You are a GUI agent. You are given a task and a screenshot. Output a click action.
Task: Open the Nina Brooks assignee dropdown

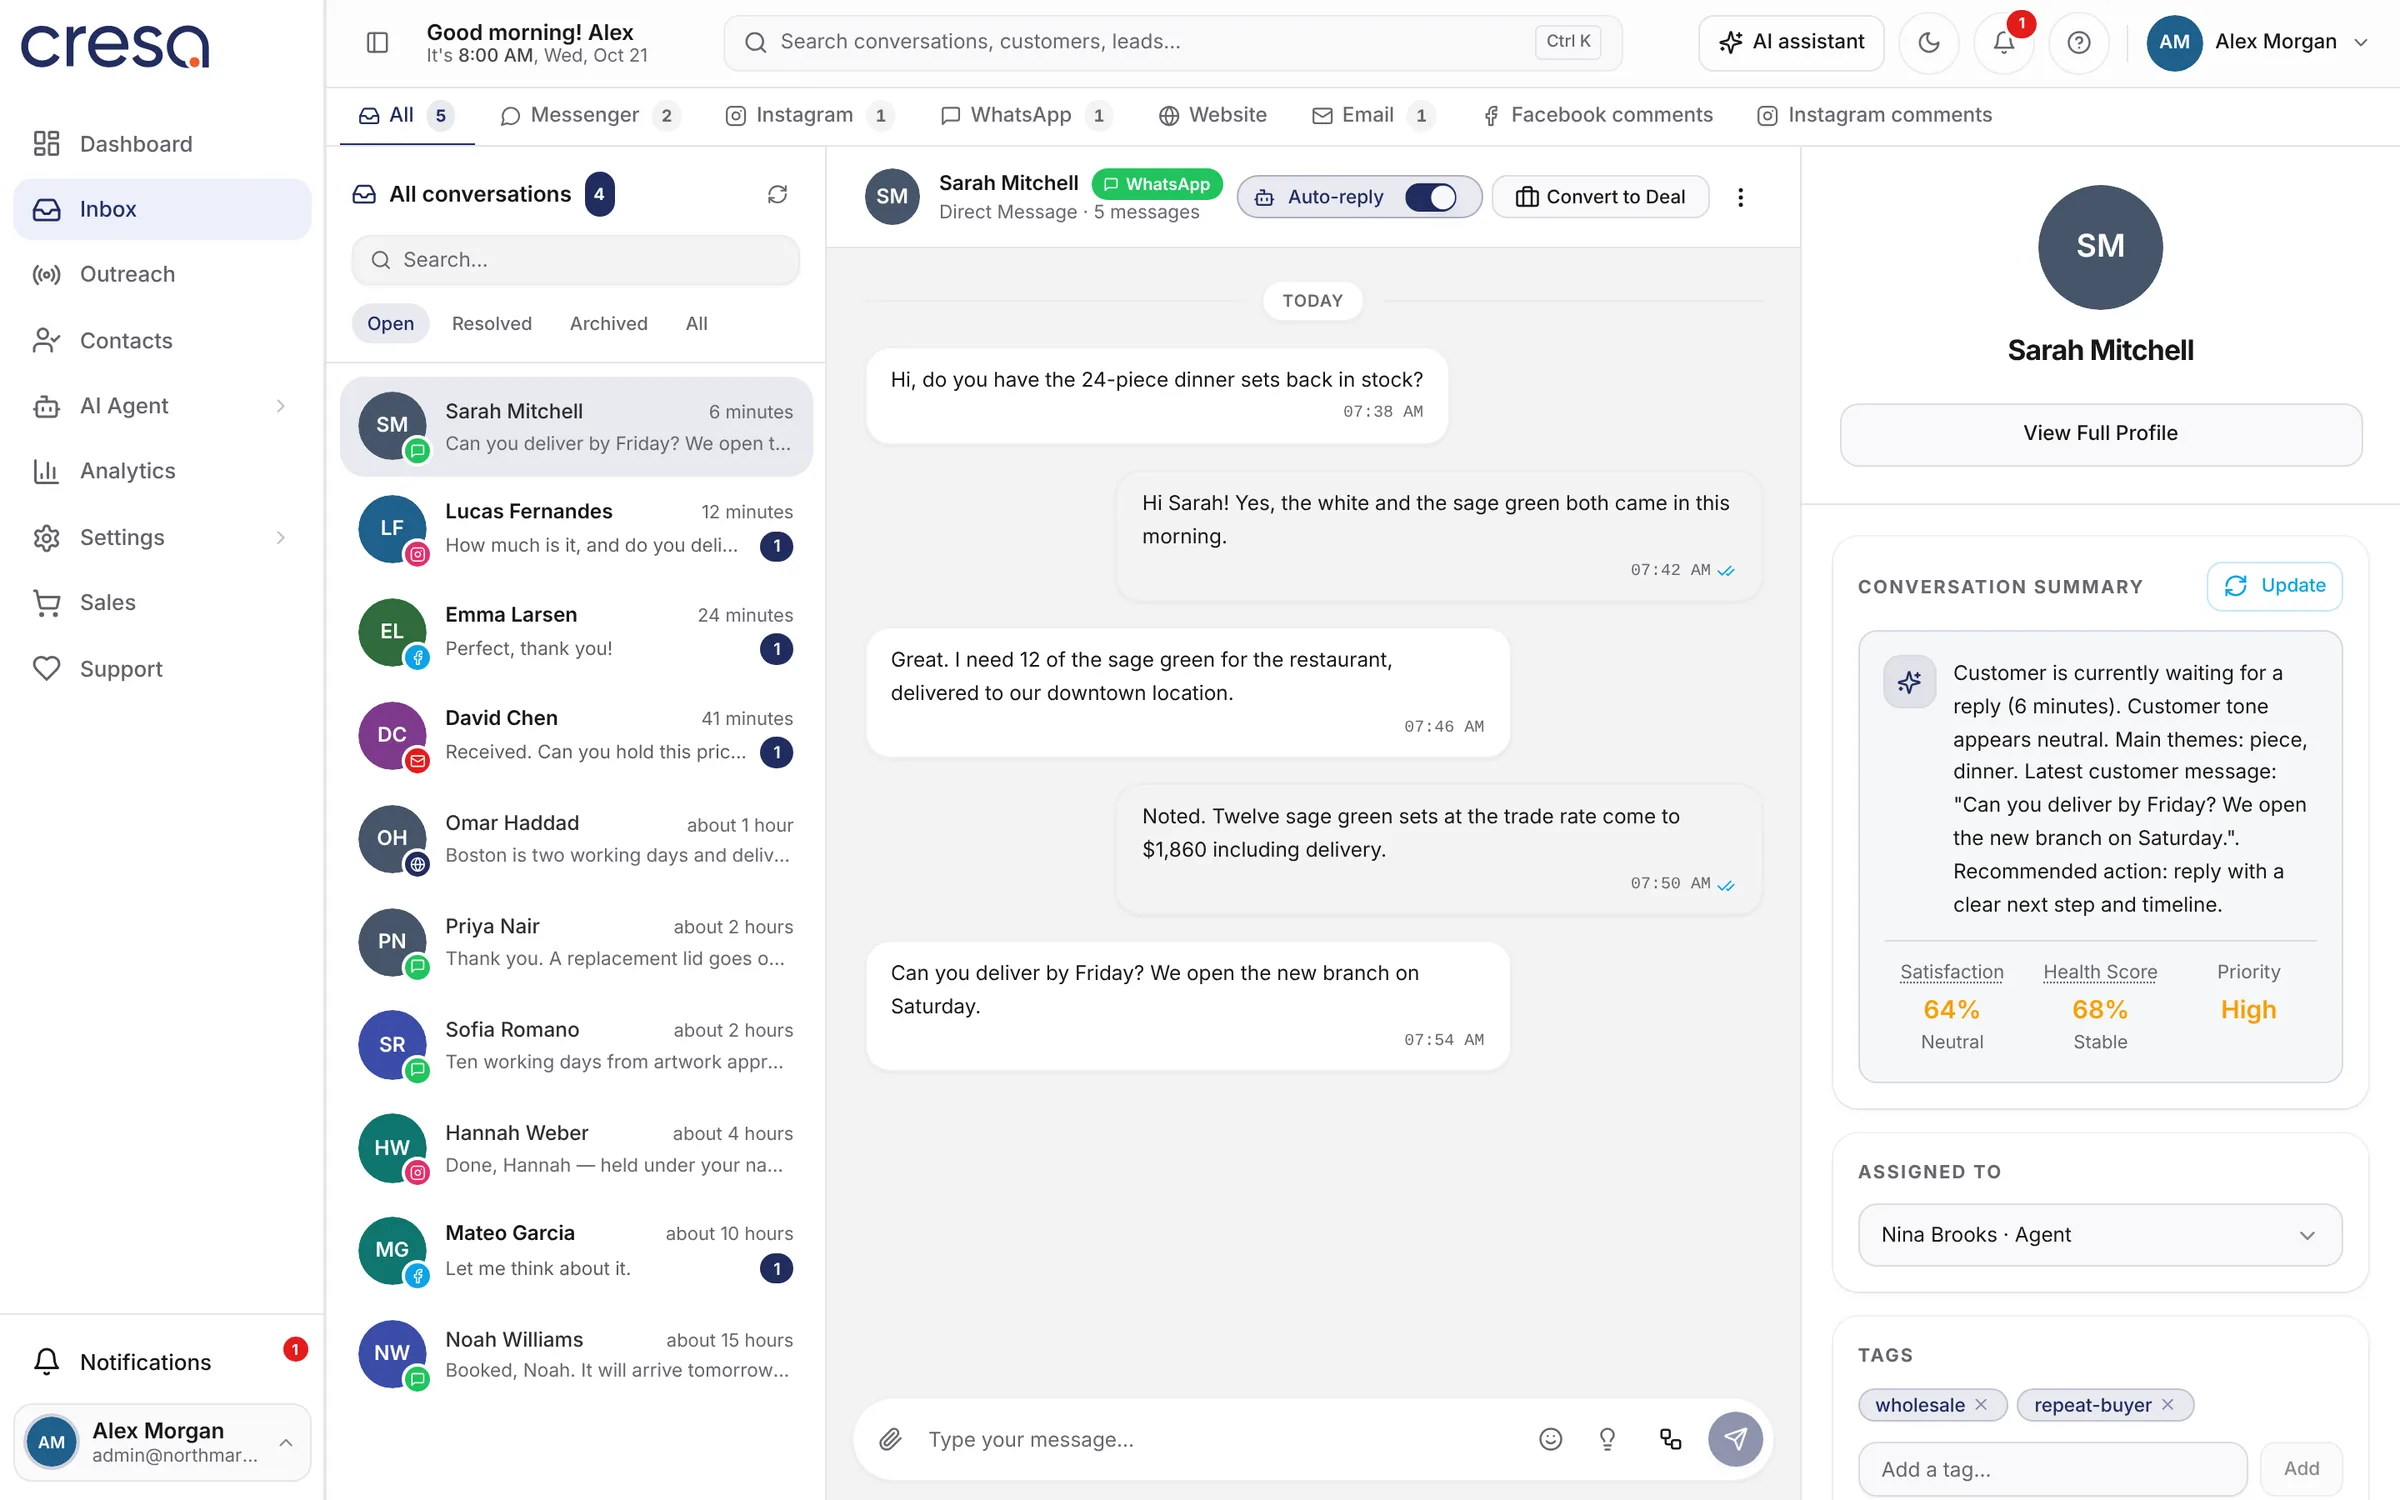[x=2100, y=1235]
